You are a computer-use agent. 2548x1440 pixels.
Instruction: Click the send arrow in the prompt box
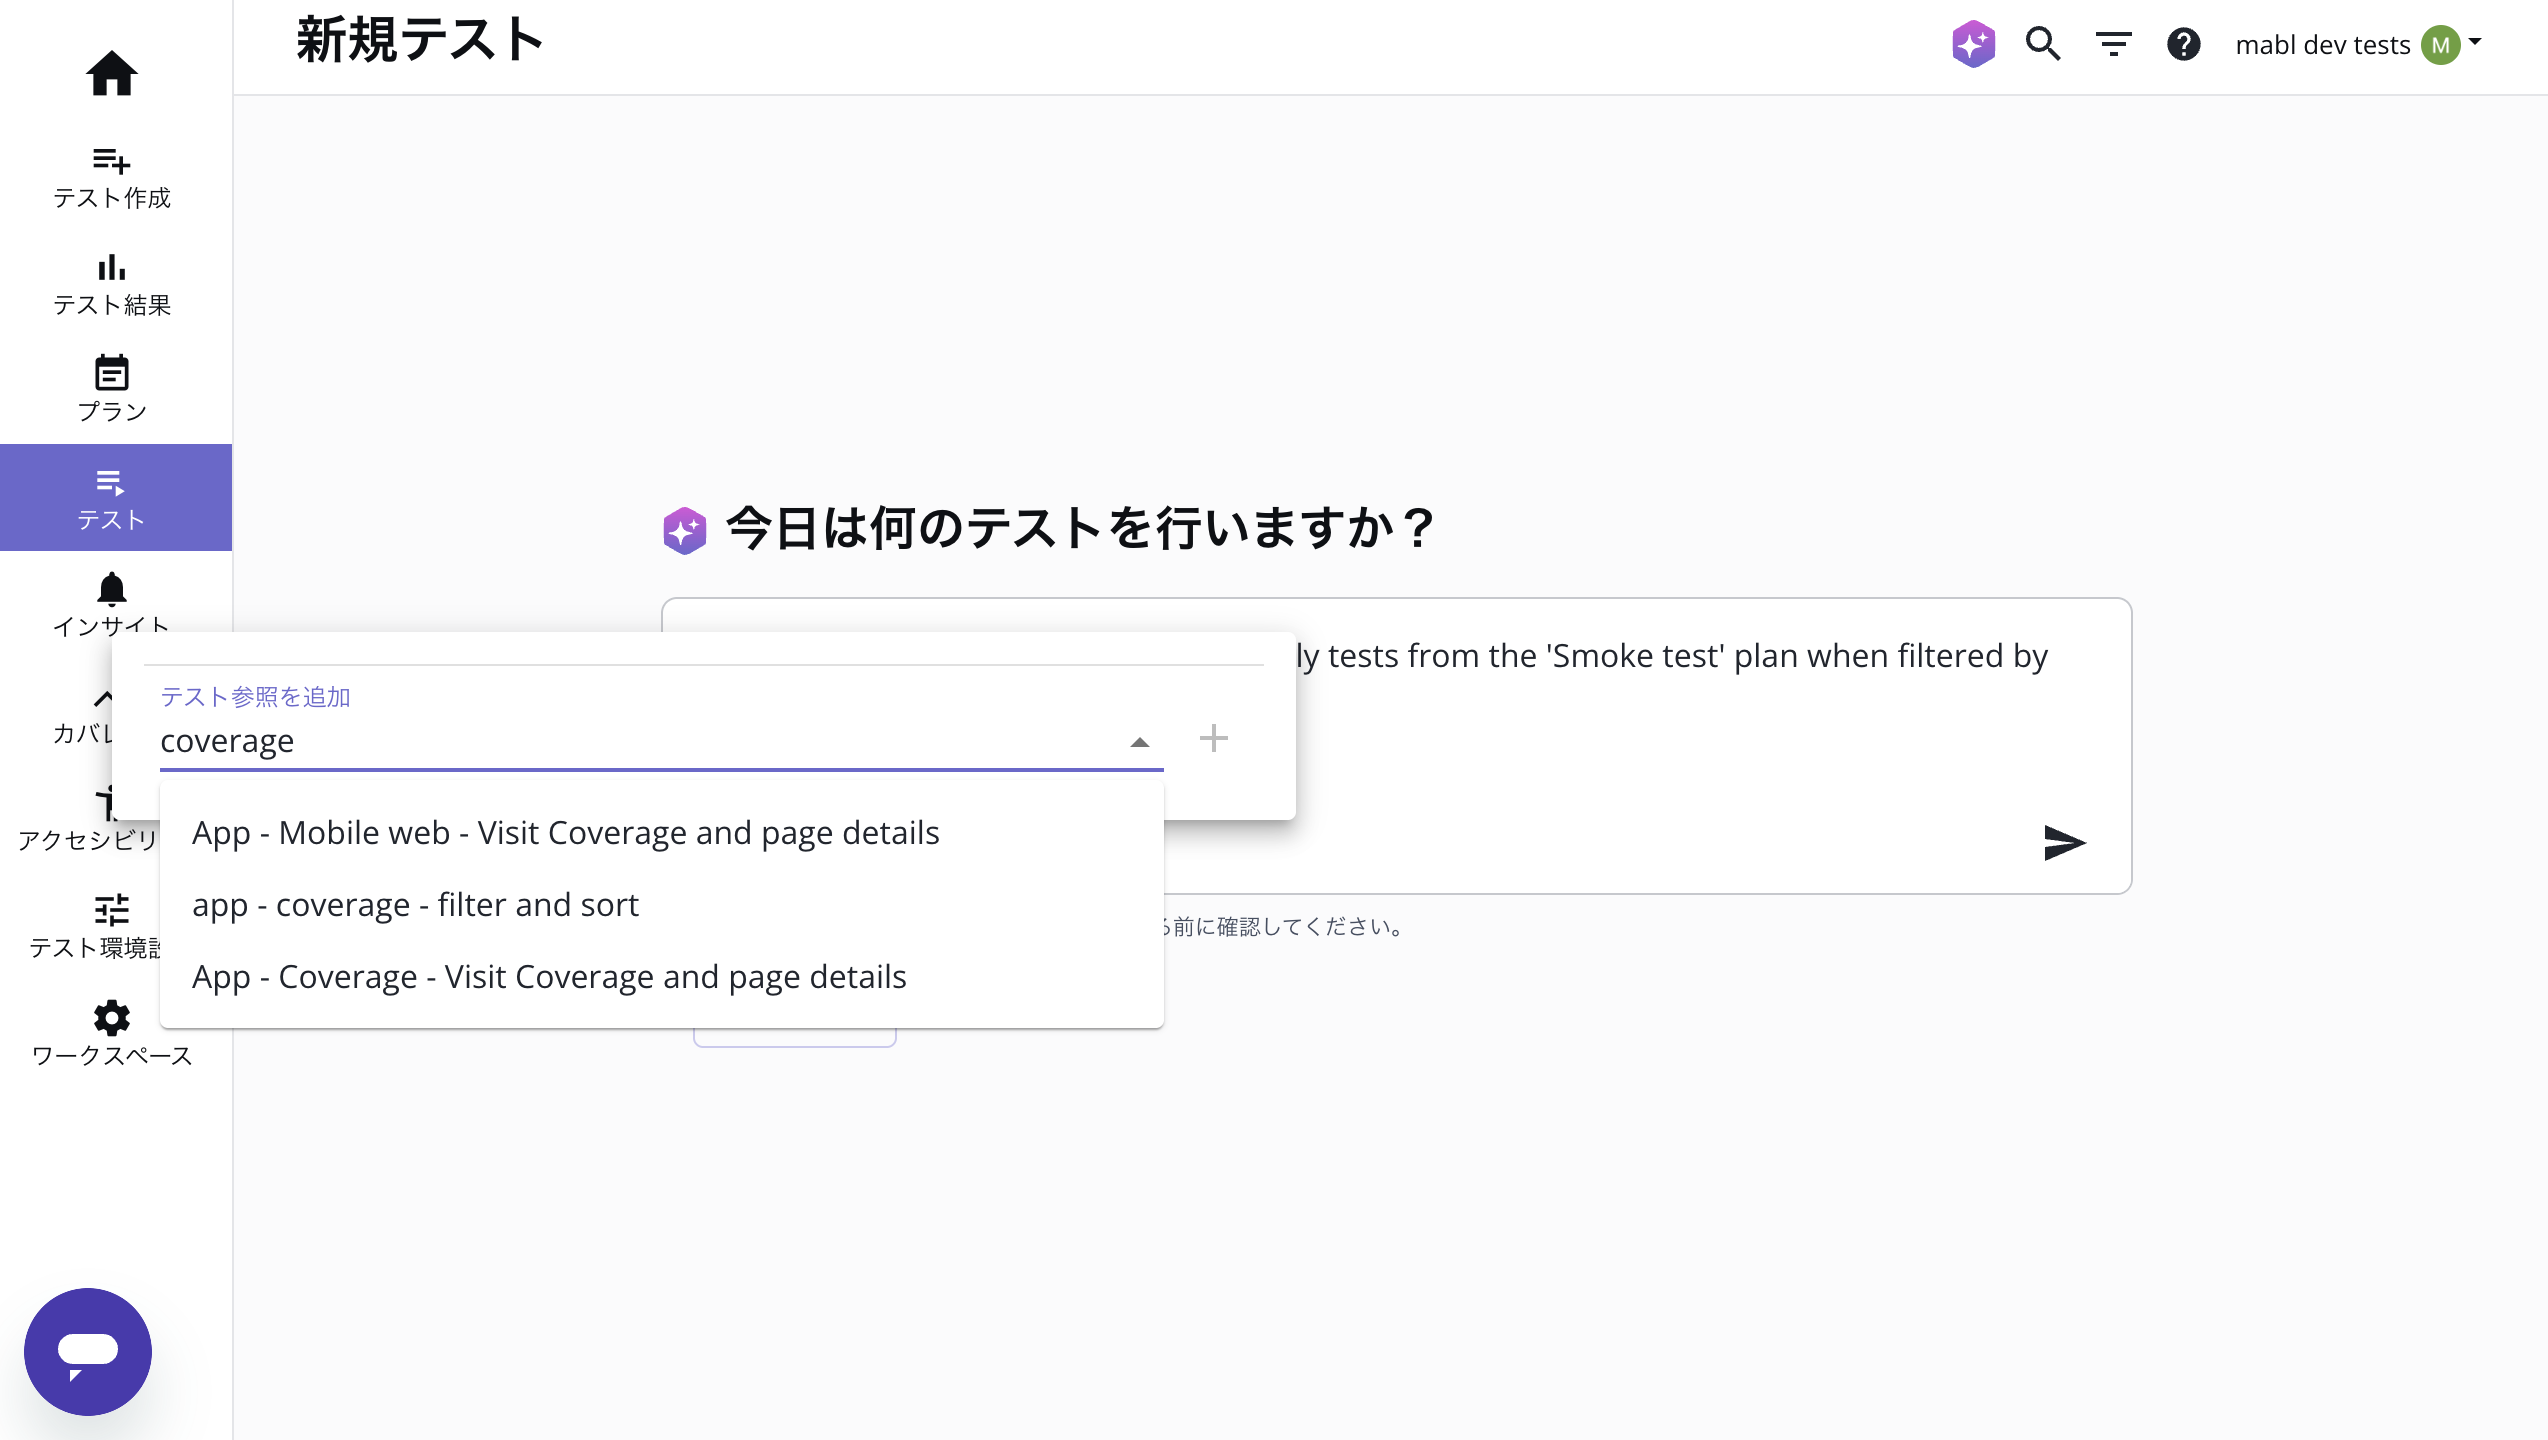tap(2063, 843)
